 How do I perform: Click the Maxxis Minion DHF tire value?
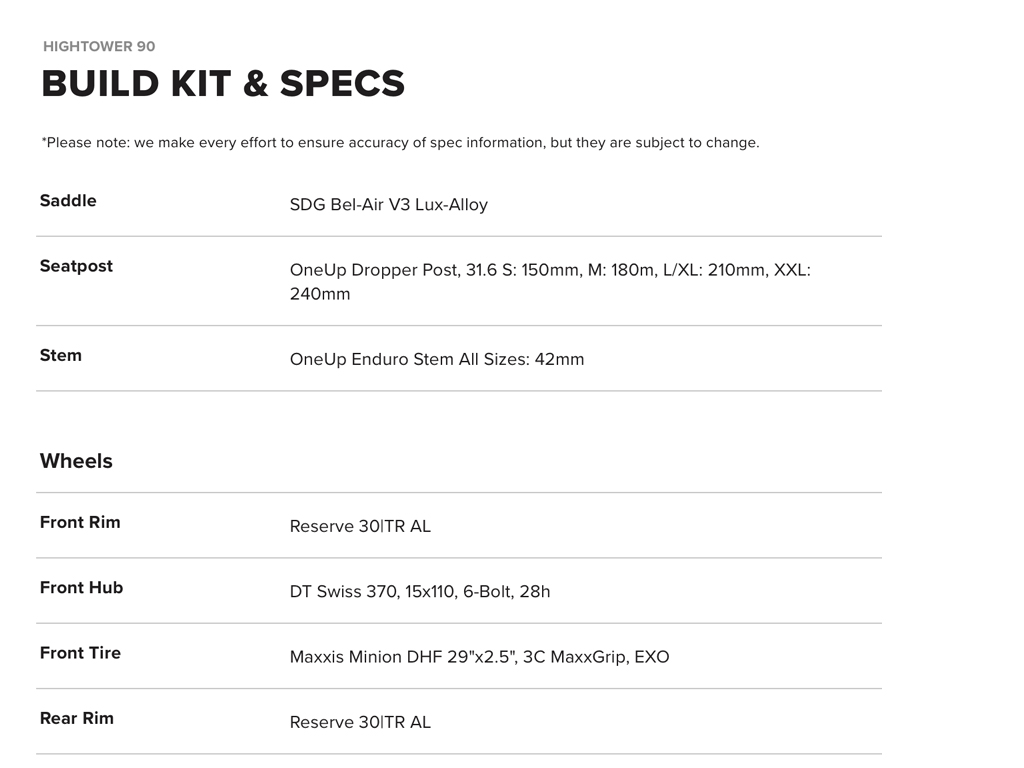point(479,657)
